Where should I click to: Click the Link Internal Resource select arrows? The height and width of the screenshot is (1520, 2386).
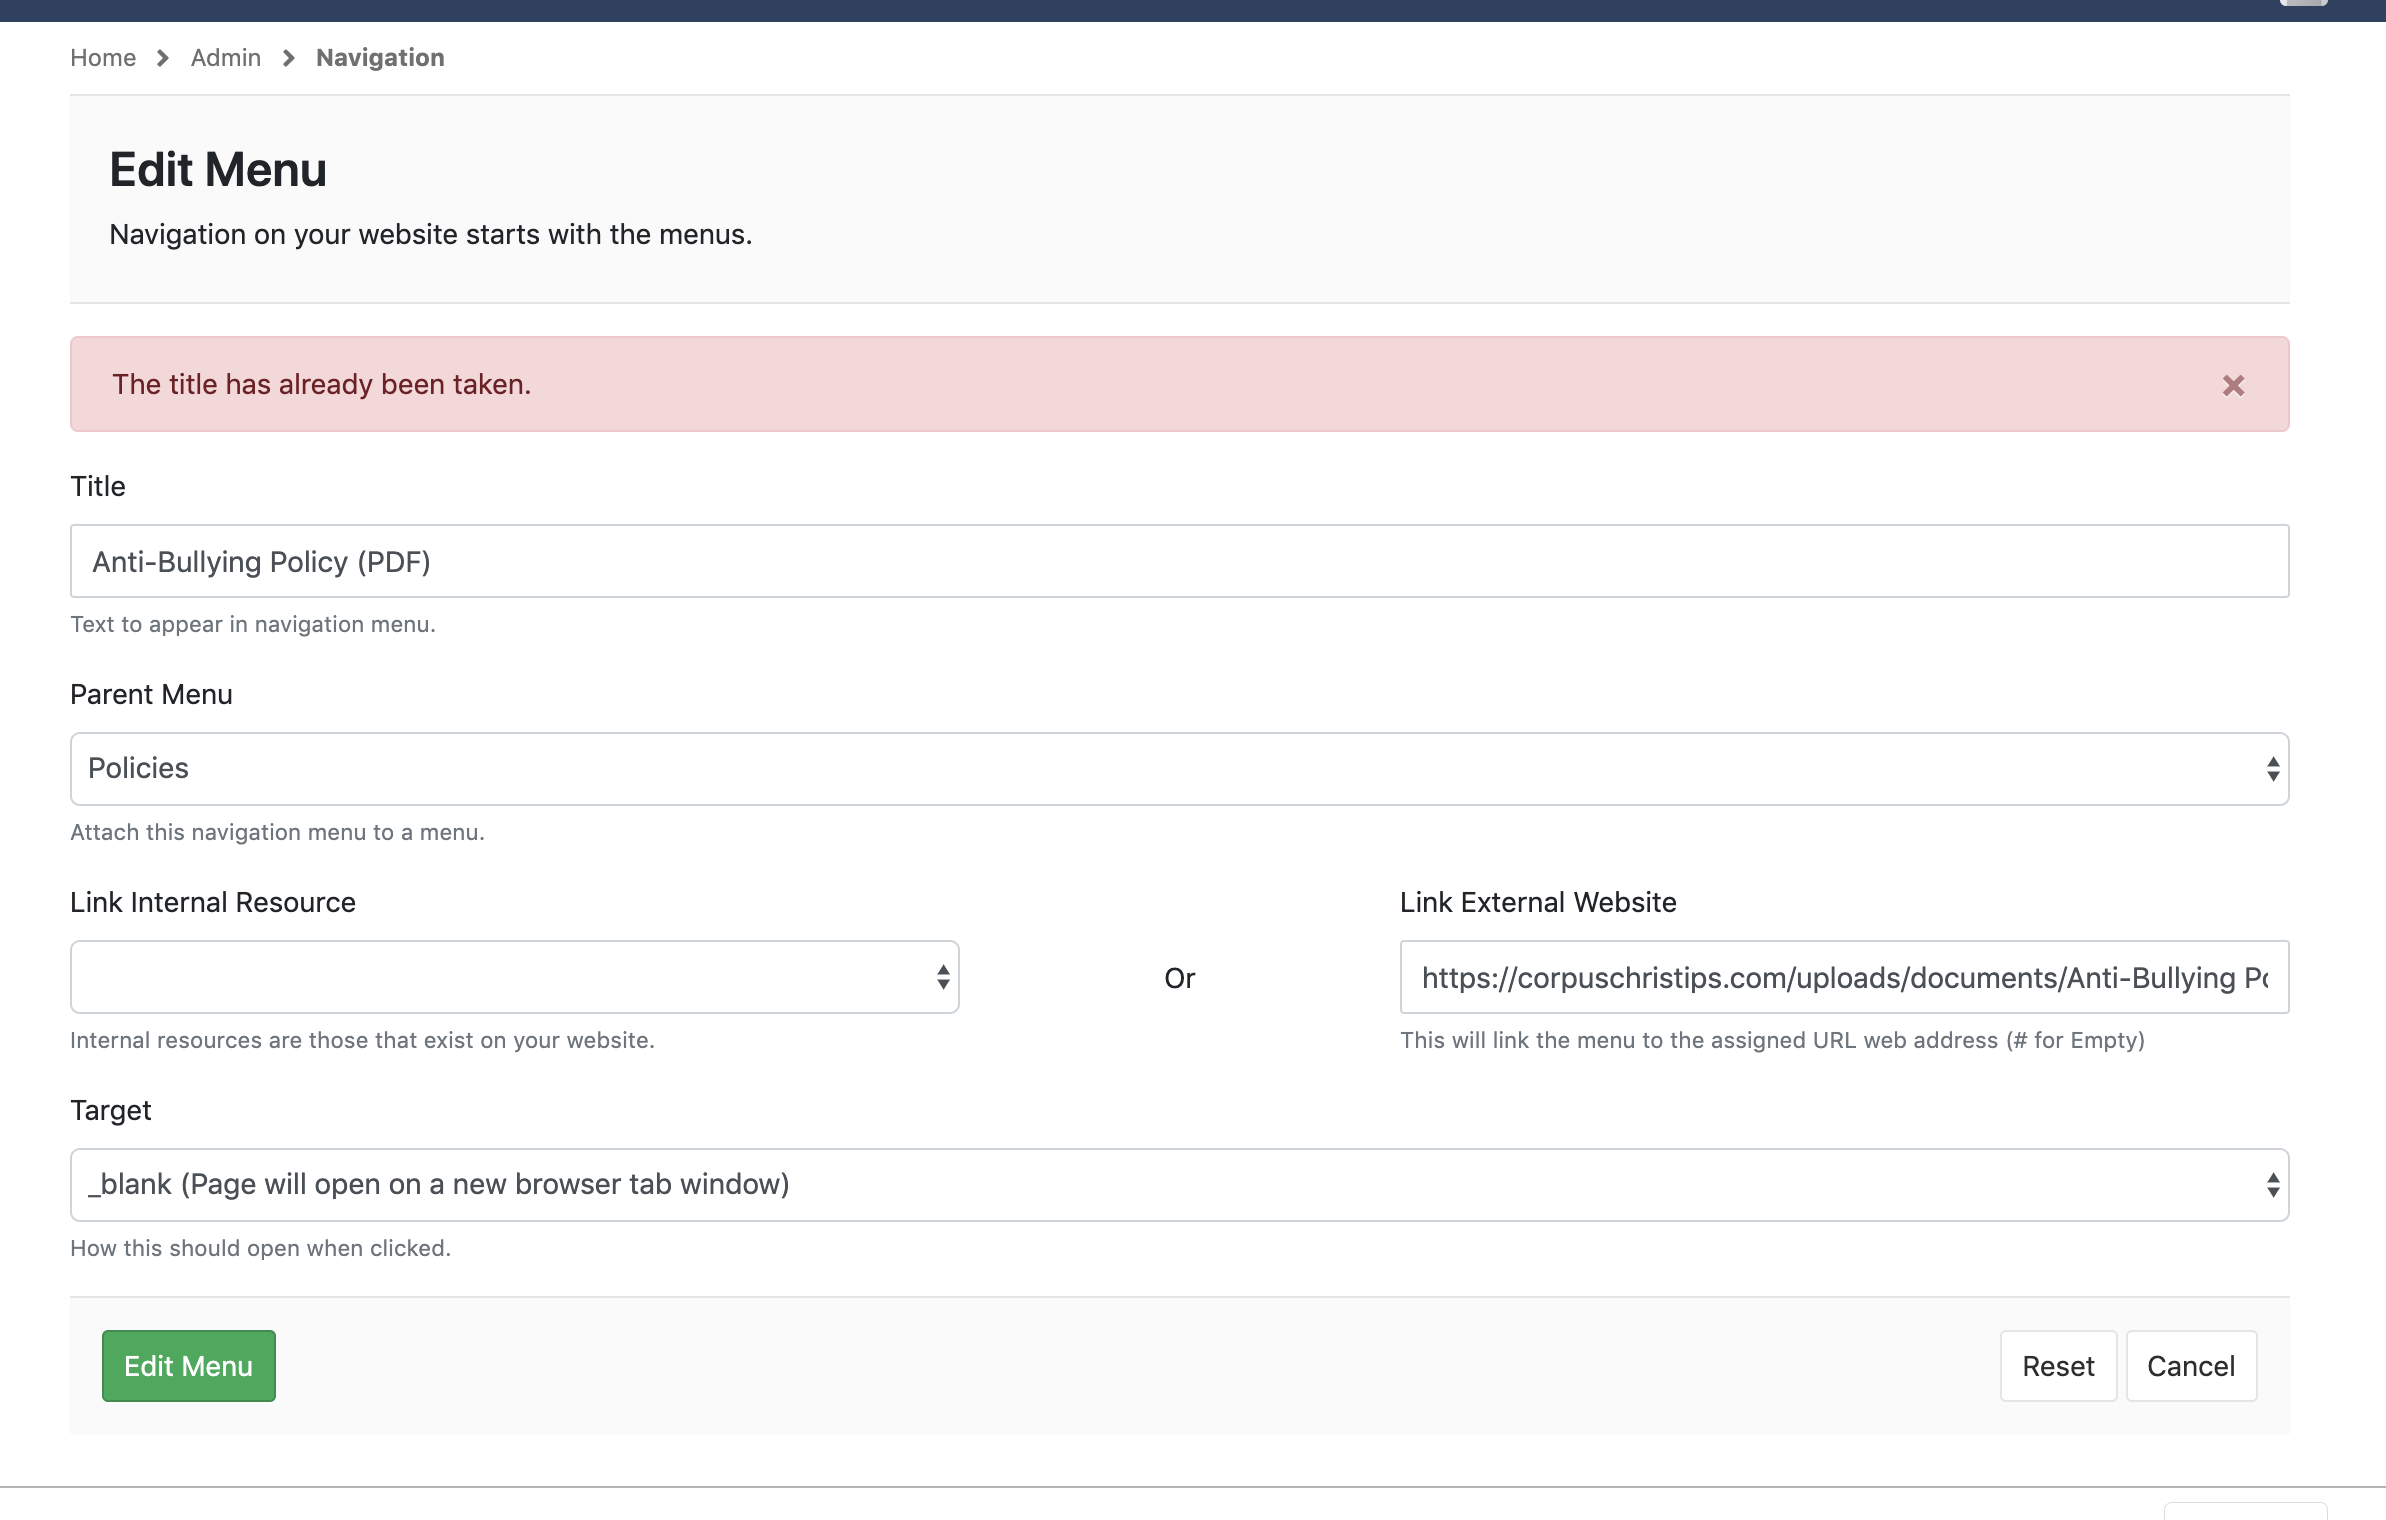[942, 977]
